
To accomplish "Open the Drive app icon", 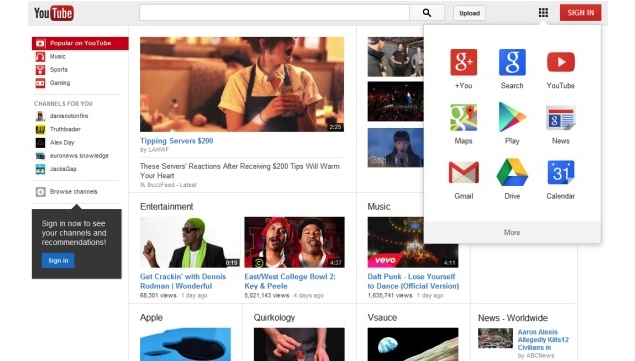I will point(512,172).
